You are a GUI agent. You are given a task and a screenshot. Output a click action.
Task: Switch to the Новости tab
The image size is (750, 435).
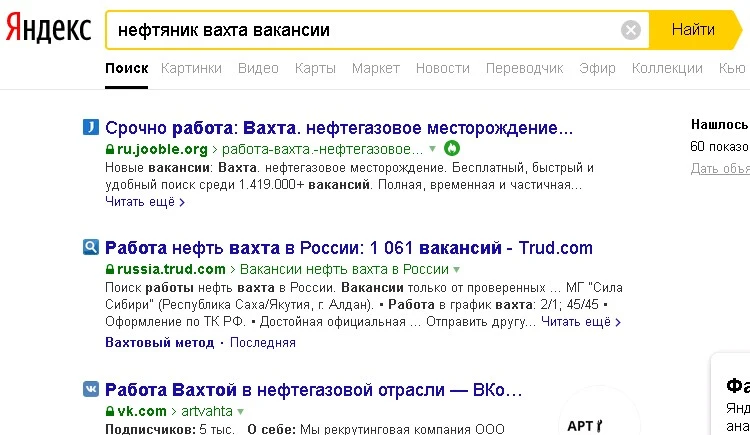click(x=442, y=68)
